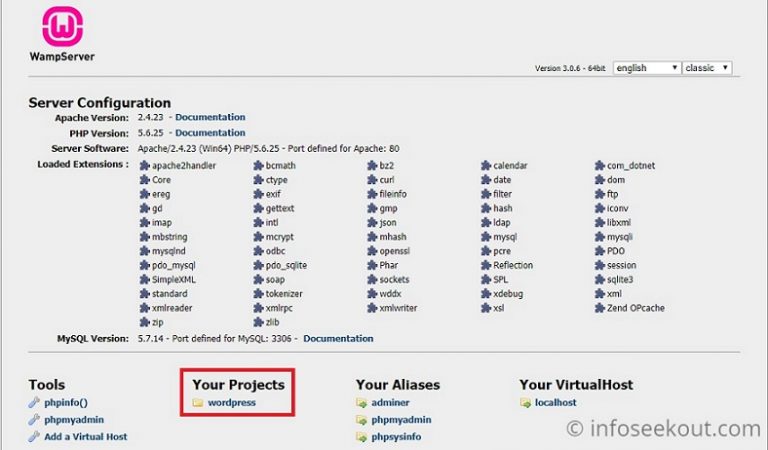Image resolution: width=768 pixels, height=450 pixels.
Task: Open the adminer alias link
Action: pyautogui.click(x=390, y=403)
